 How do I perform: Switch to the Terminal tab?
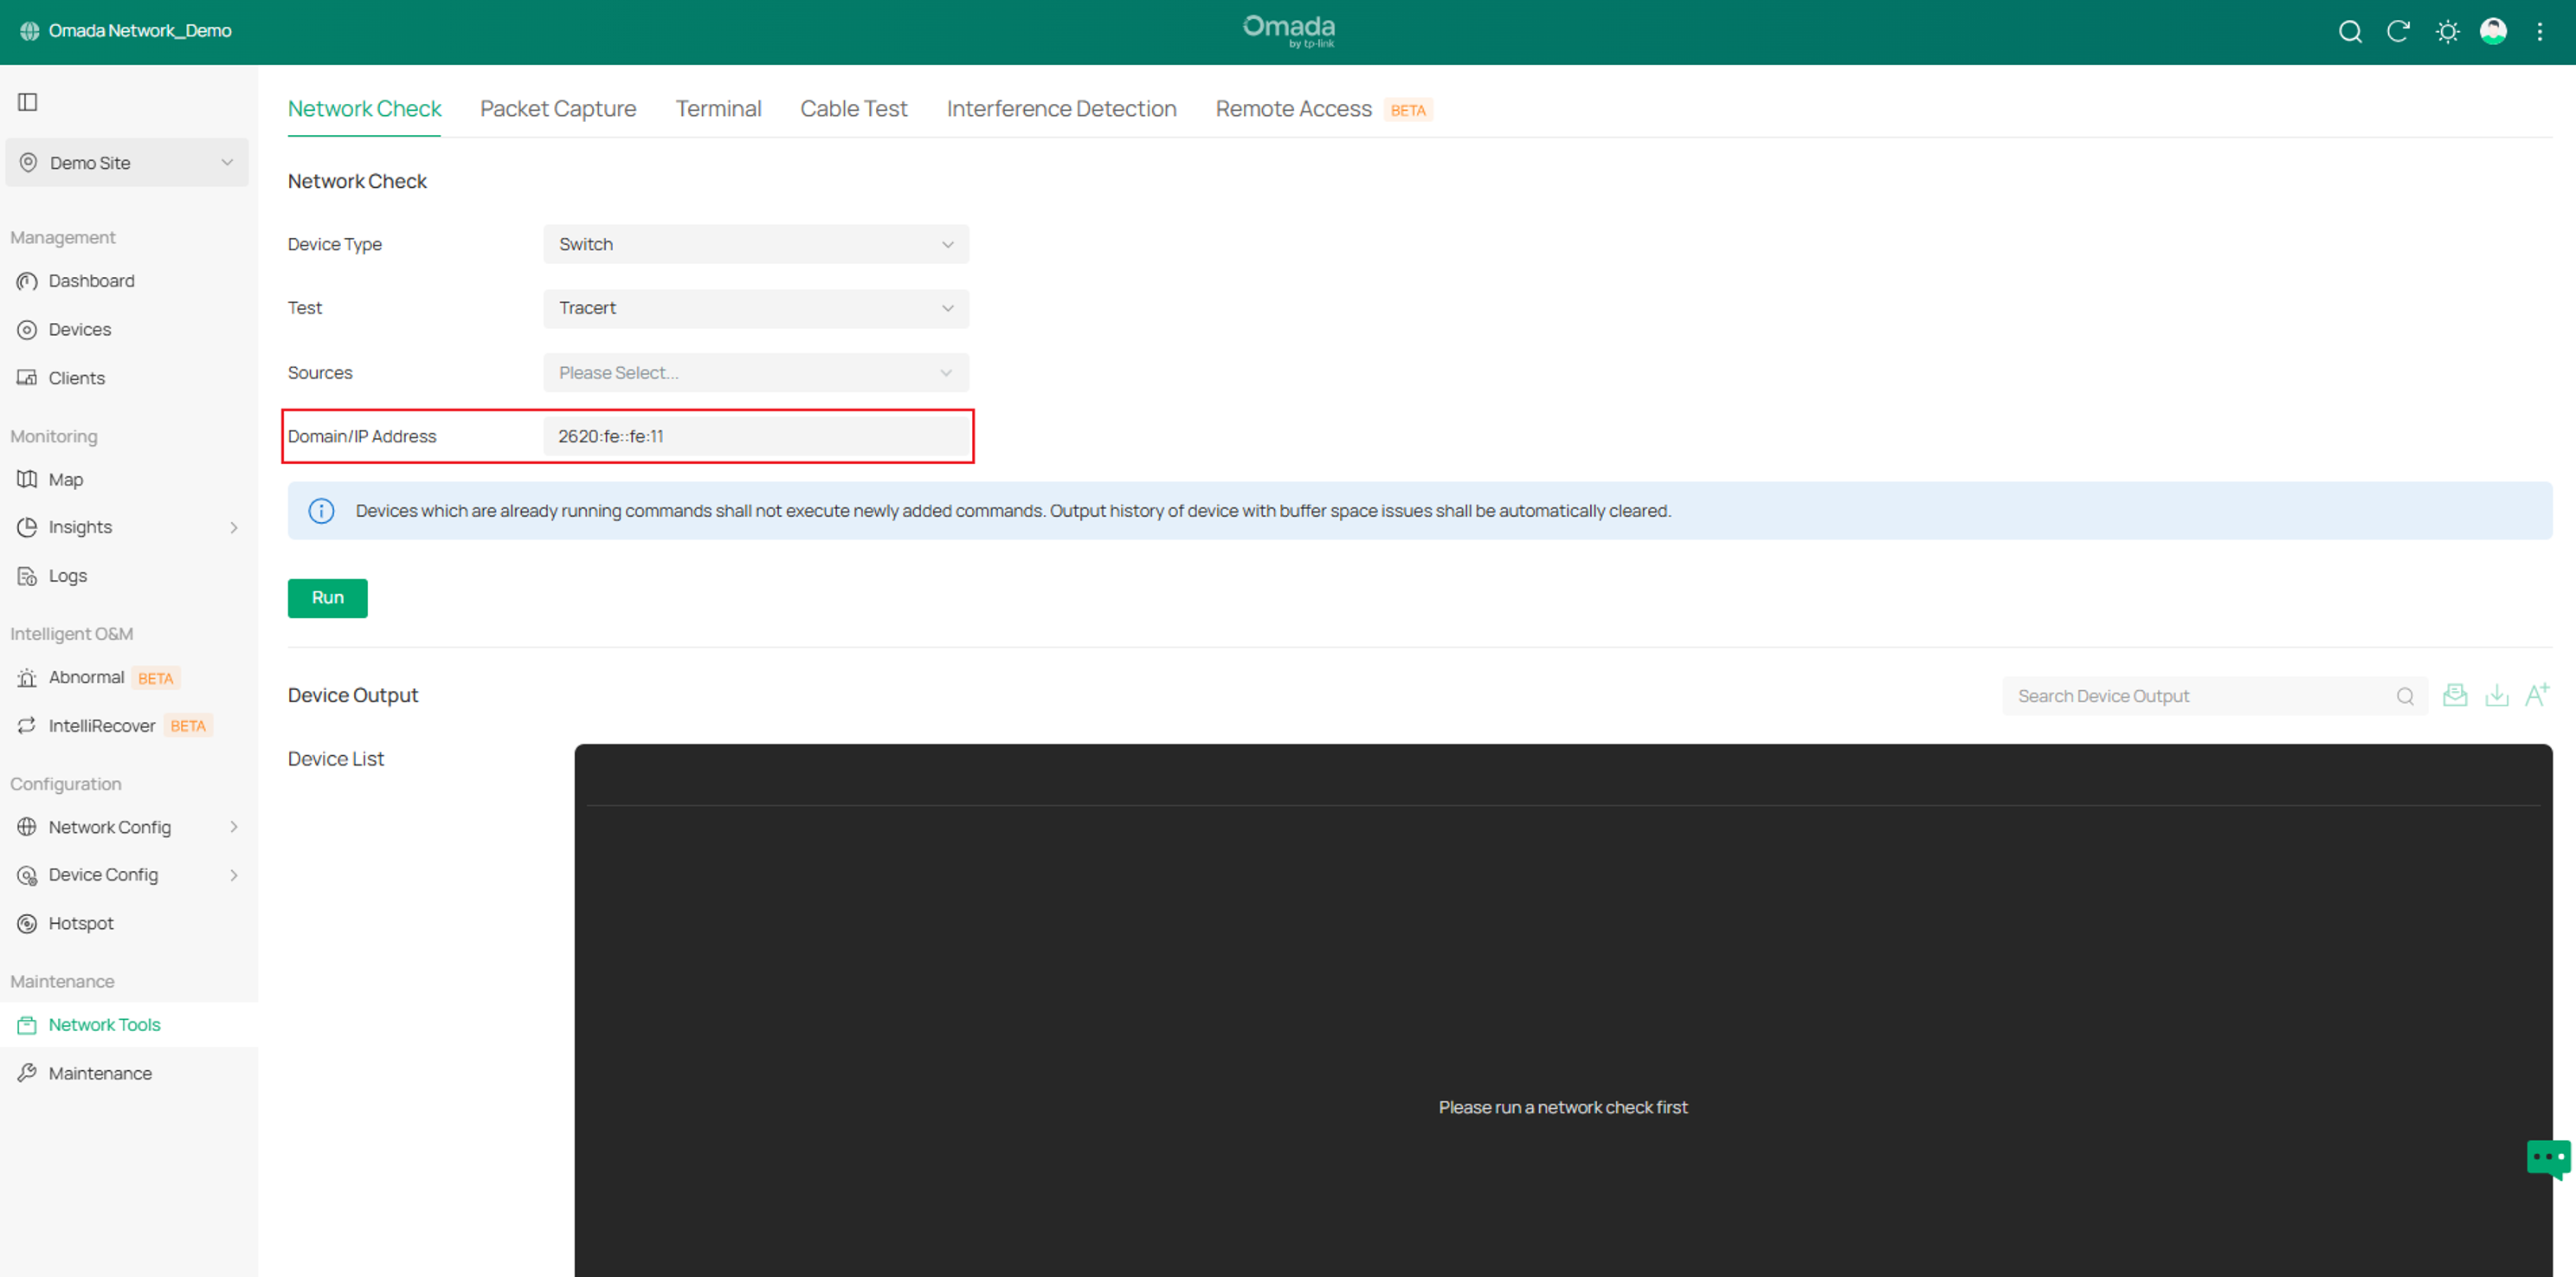pos(718,109)
